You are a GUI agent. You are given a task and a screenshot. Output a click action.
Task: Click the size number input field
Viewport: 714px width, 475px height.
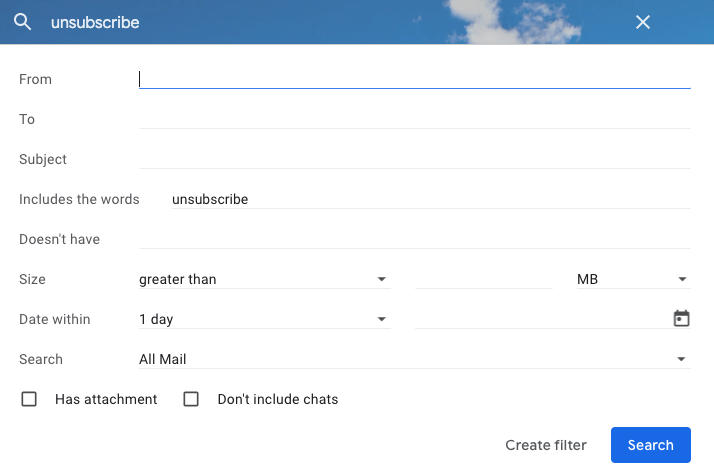483,279
